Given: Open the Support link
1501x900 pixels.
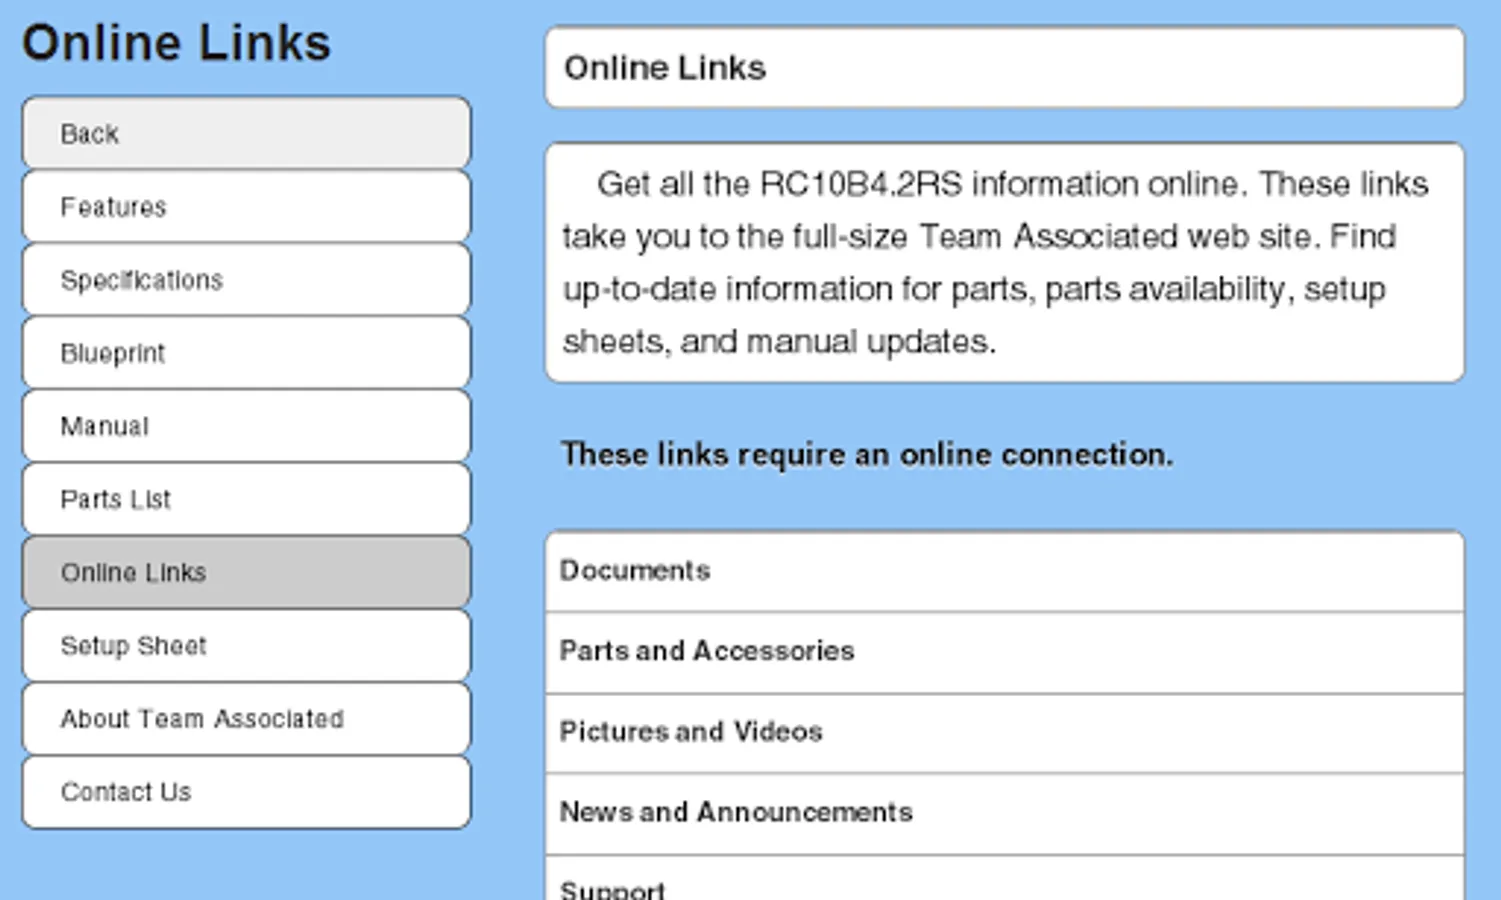Looking at the screenshot, I should click(x=1005, y=878).
